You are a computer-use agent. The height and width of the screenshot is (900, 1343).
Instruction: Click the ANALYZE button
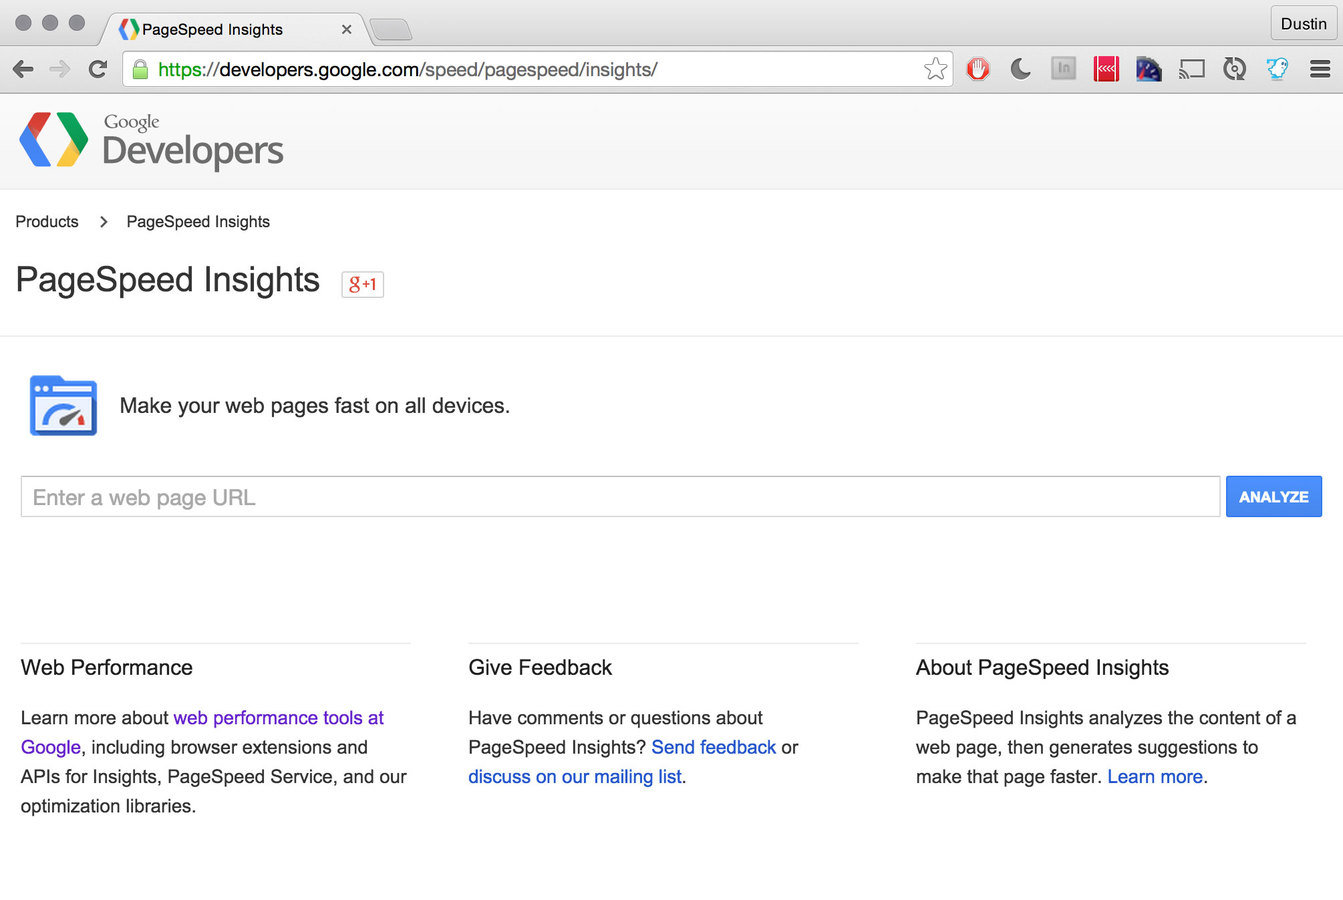1274,497
